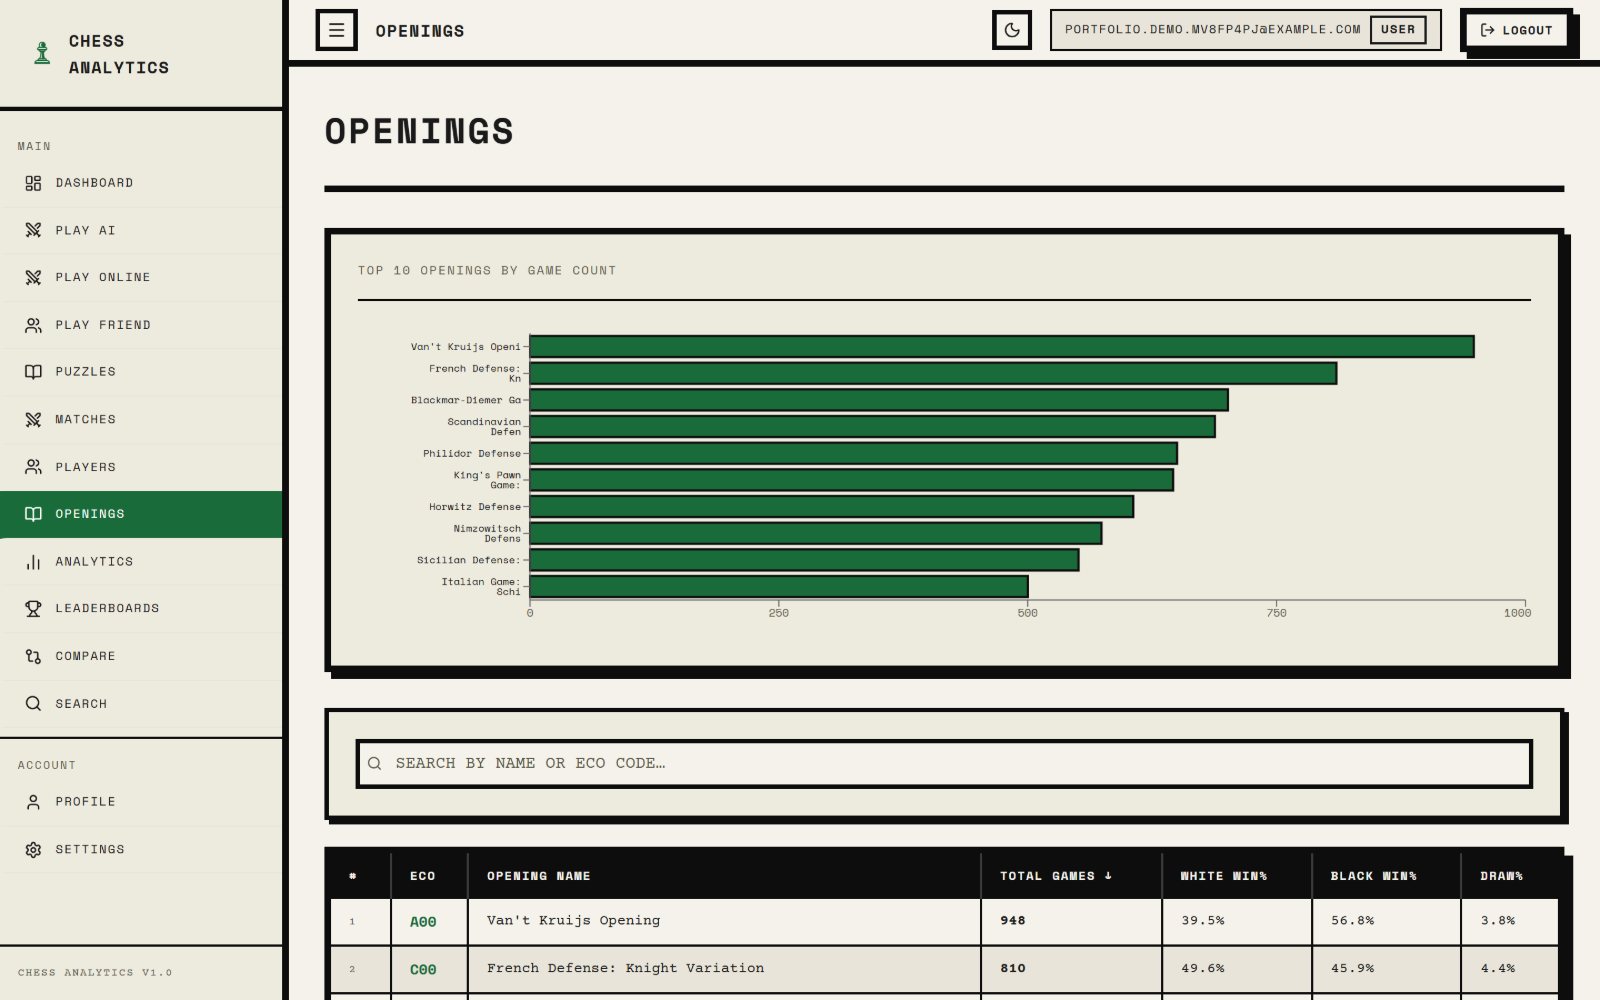Open the Dashboard page
The height and width of the screenshot is (1000, 1600).
141,183
